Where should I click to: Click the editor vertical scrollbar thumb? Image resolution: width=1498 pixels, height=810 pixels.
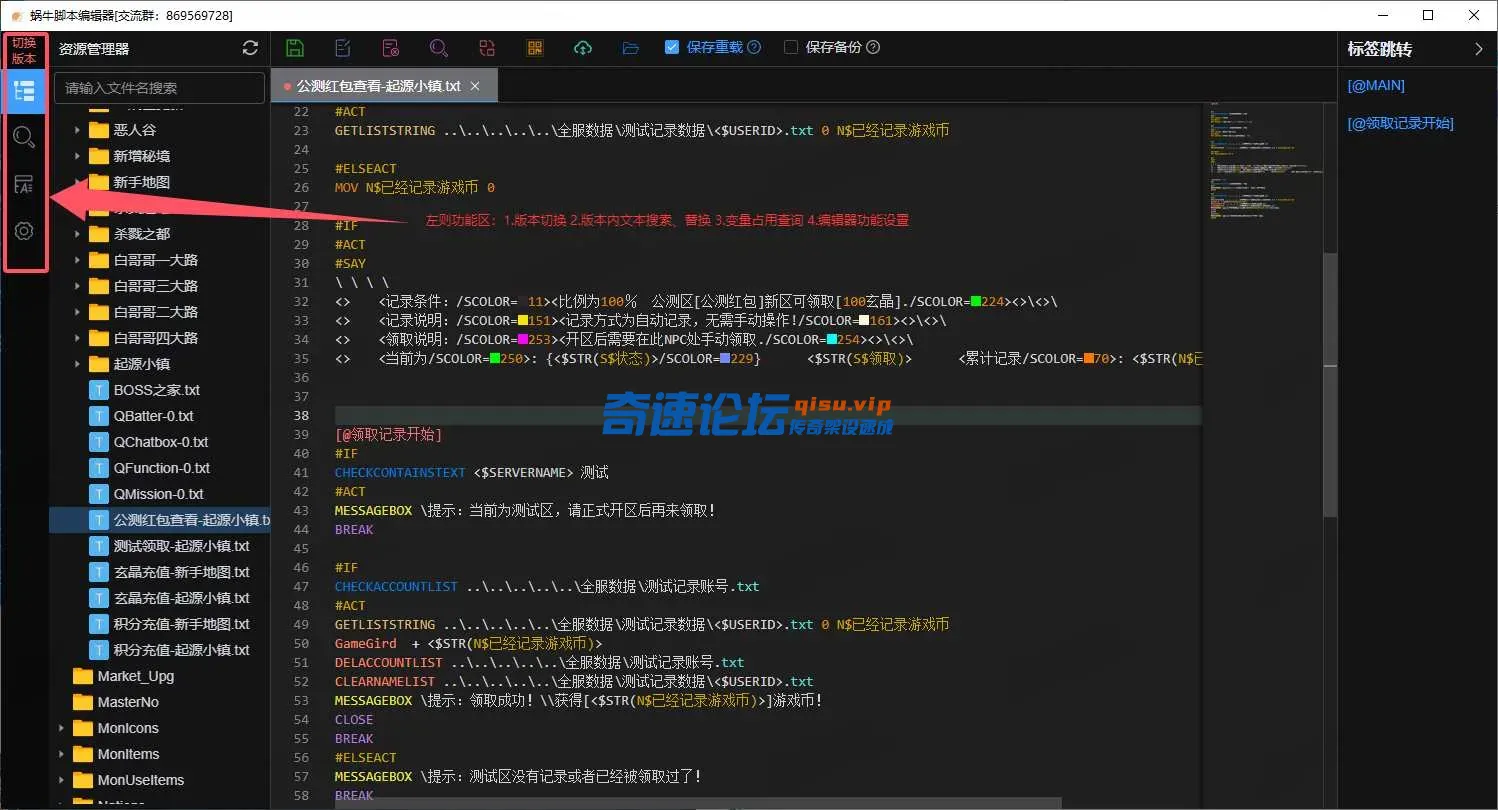(1330, 385)
